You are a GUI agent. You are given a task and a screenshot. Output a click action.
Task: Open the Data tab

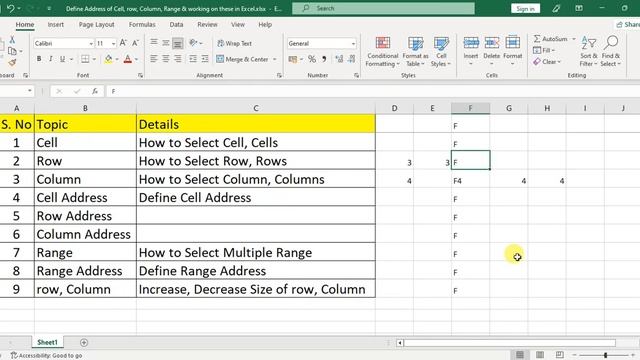point(176,24)
